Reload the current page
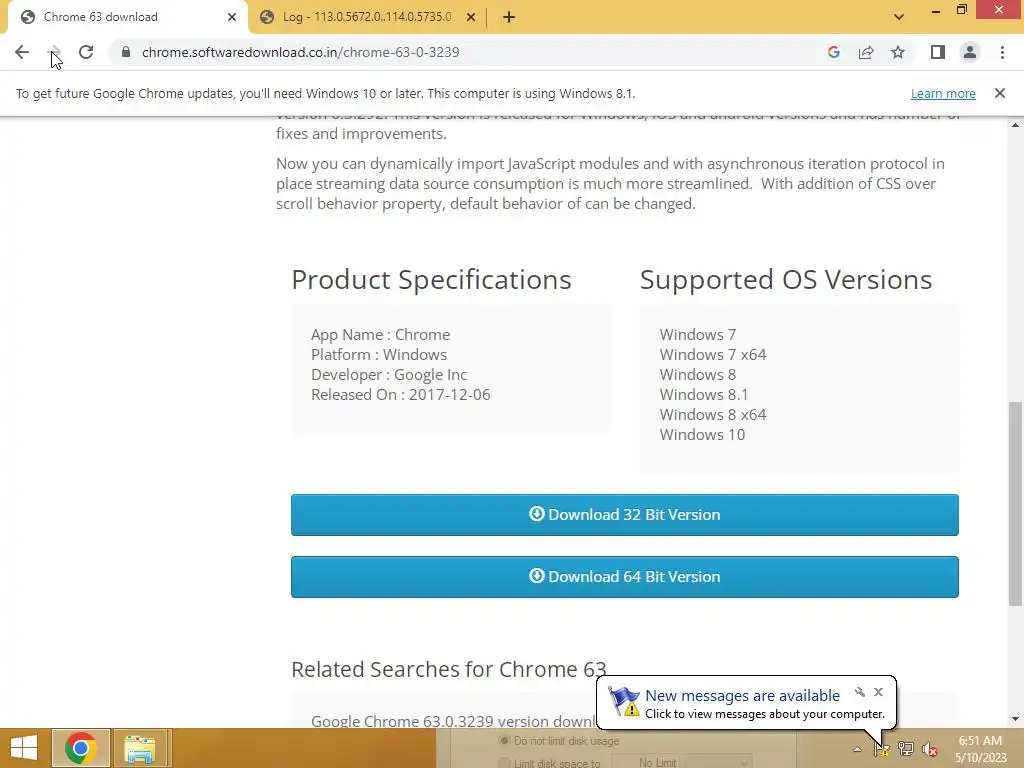Screen dimensions: 1024x768 pyautogui.click(x=86, y=52)
